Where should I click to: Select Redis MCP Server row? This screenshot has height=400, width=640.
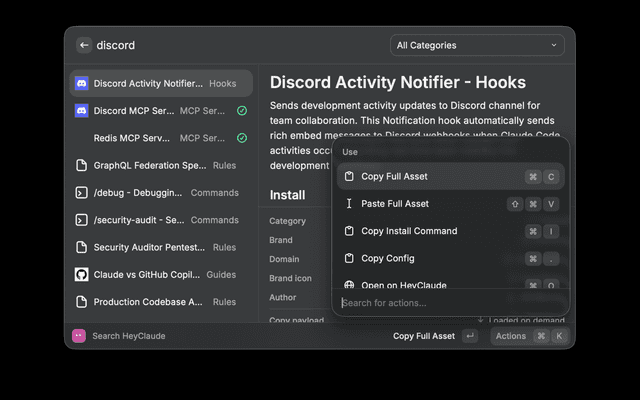(161, 138)
